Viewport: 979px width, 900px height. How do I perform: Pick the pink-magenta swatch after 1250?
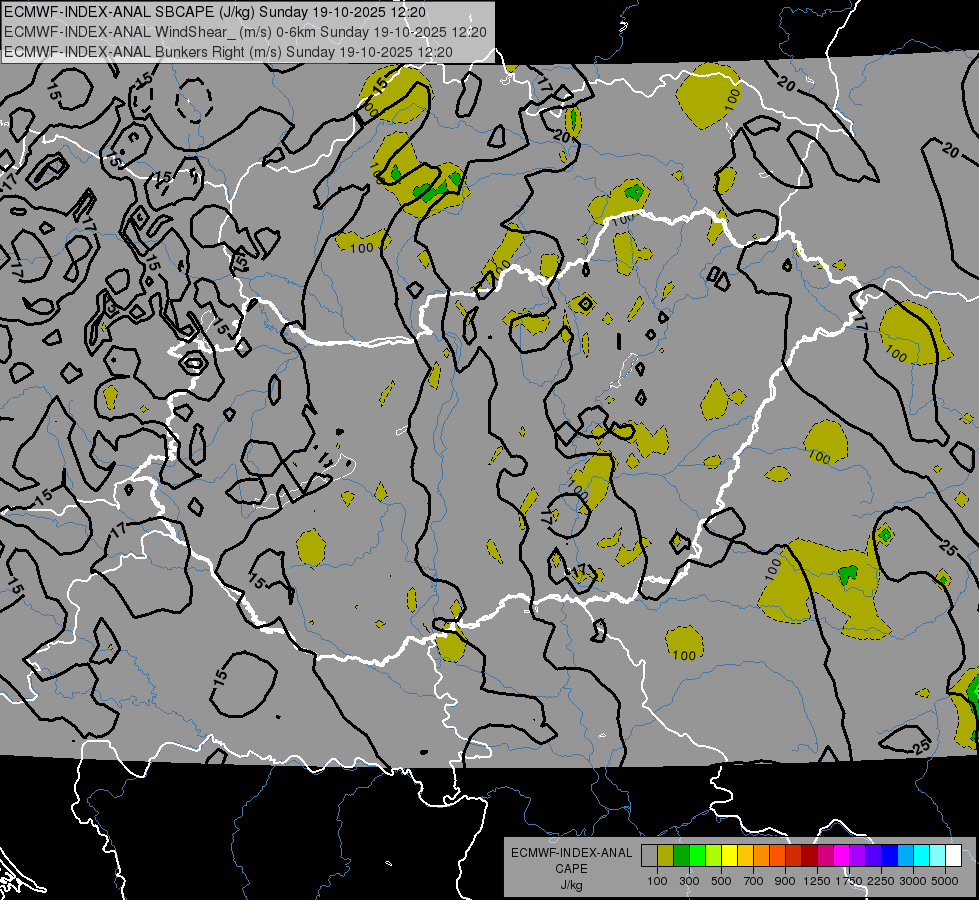coord(826,856)
